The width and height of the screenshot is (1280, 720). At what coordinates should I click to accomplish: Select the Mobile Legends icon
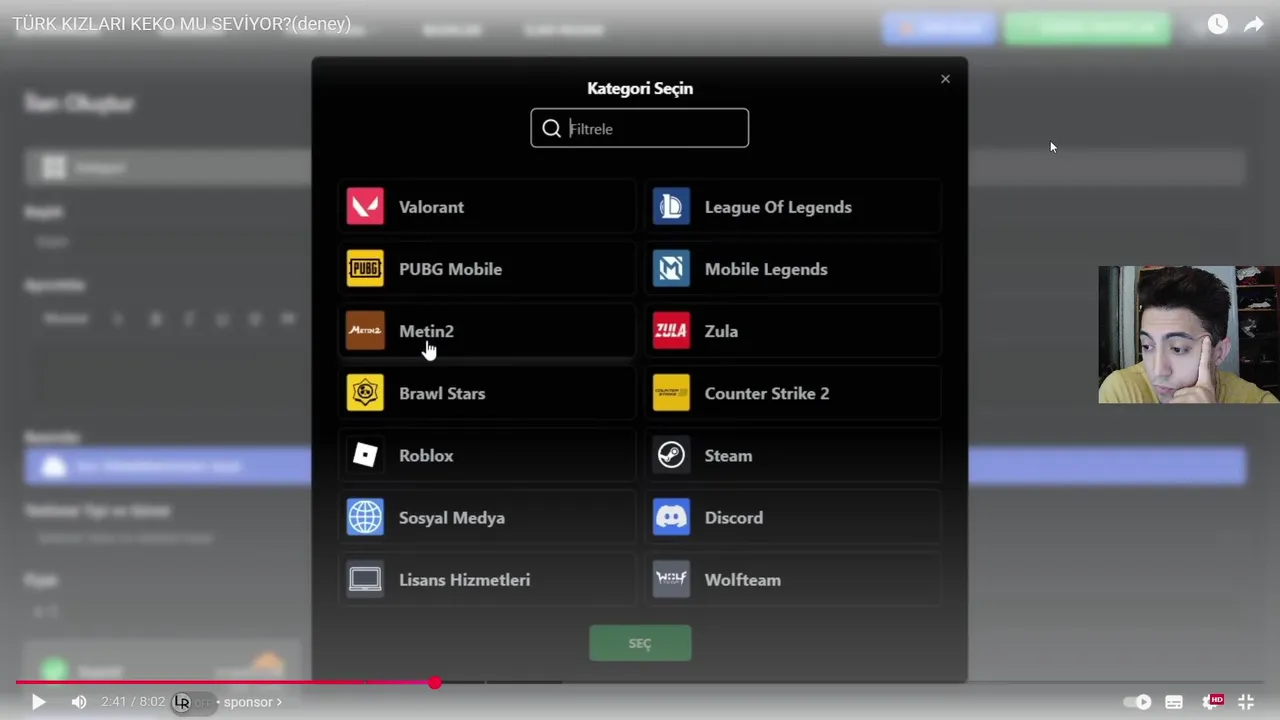(x=671, y=269)
